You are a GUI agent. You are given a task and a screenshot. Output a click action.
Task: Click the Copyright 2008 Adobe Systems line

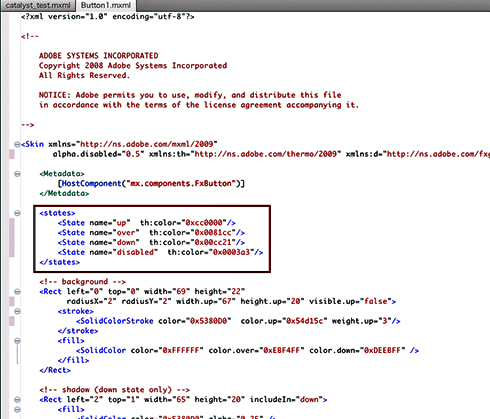coord(133,66)
